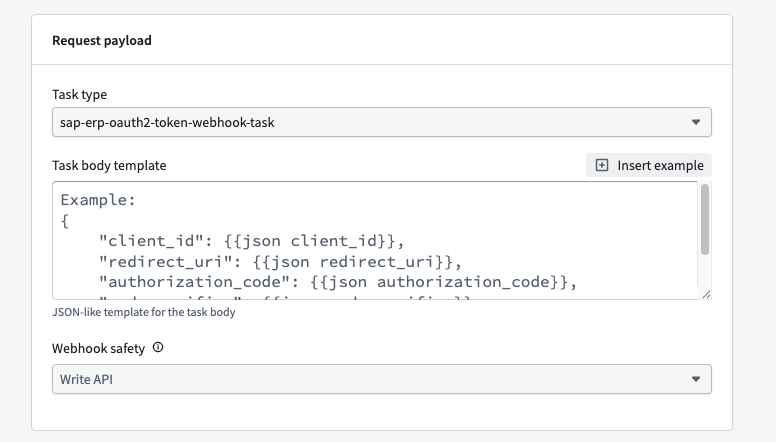The image size is (776, 442).
Task: Click the Request payload heading
Action: coord(102,41)
